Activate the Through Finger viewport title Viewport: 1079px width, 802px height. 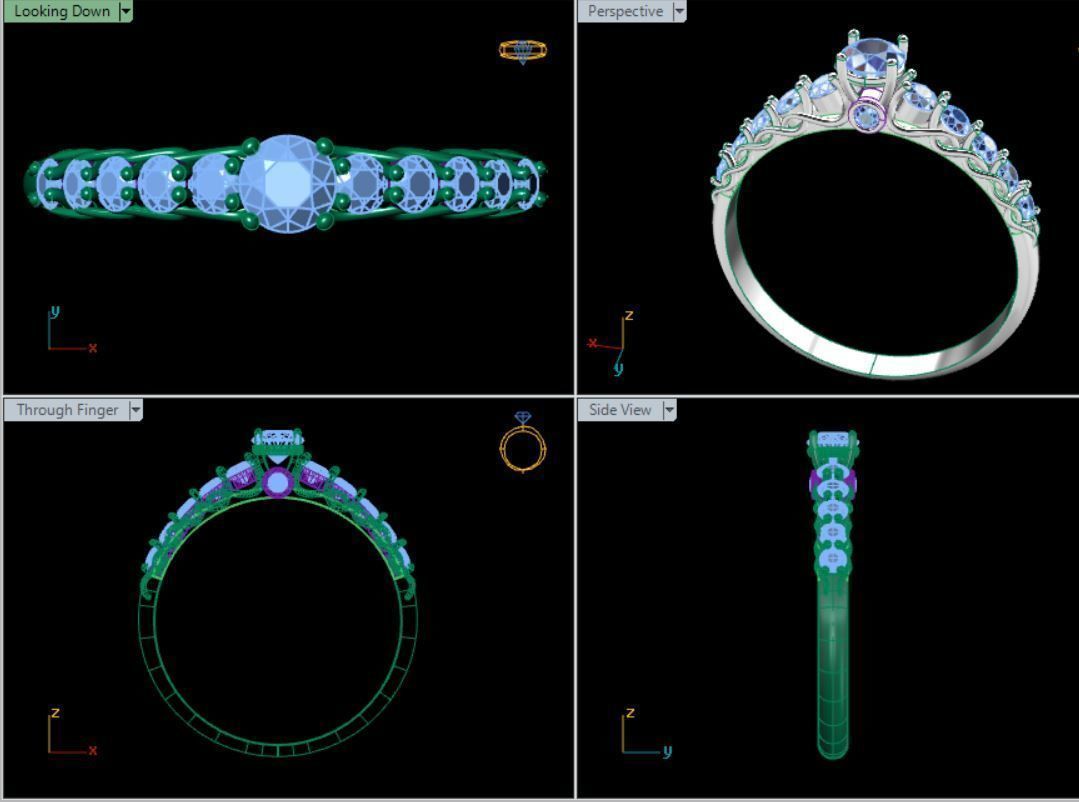[x=67, y=410]
